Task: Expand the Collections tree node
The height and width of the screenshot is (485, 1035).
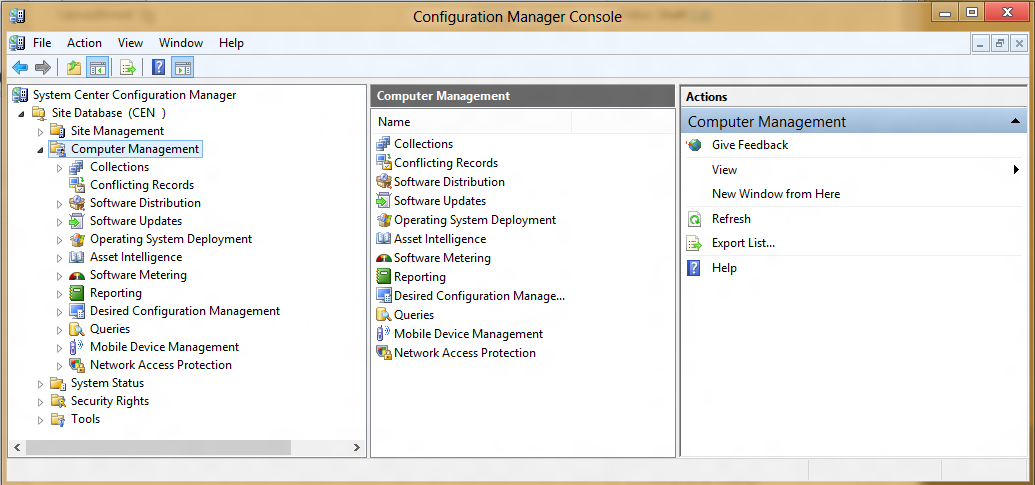Action: (x=59, y=168)
